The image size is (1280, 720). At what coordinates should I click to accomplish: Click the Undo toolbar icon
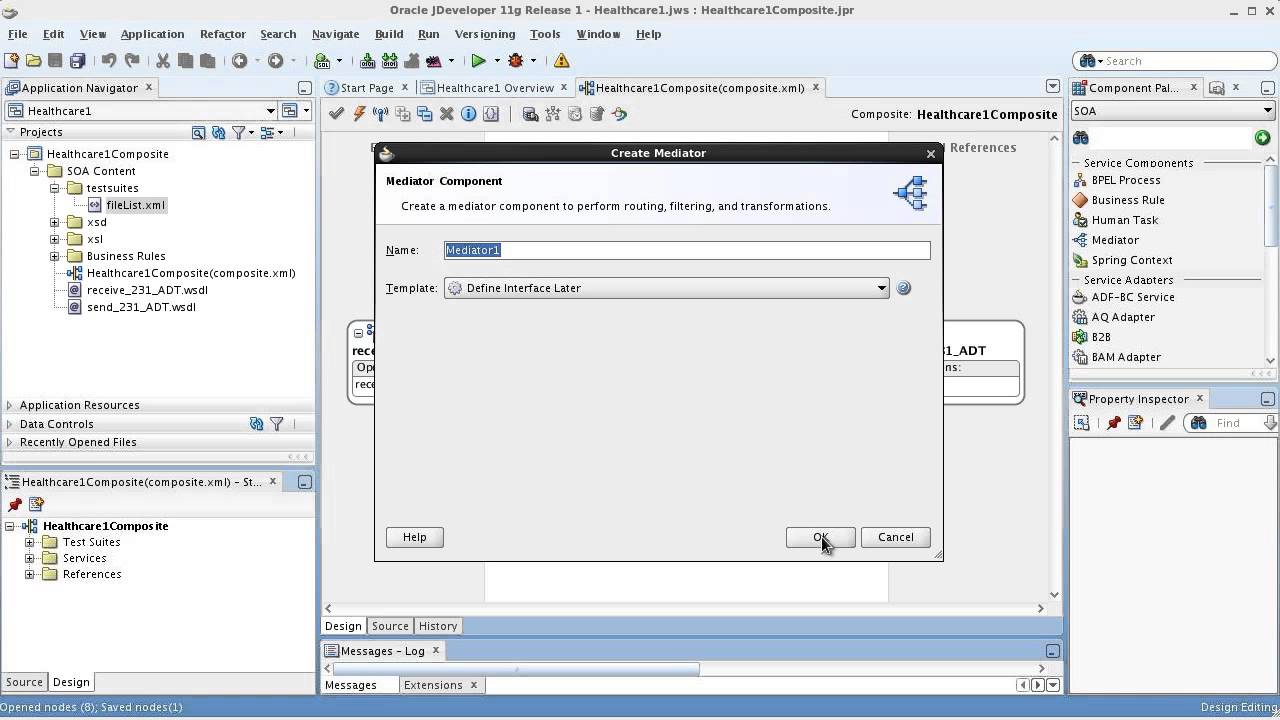(109, 61)
